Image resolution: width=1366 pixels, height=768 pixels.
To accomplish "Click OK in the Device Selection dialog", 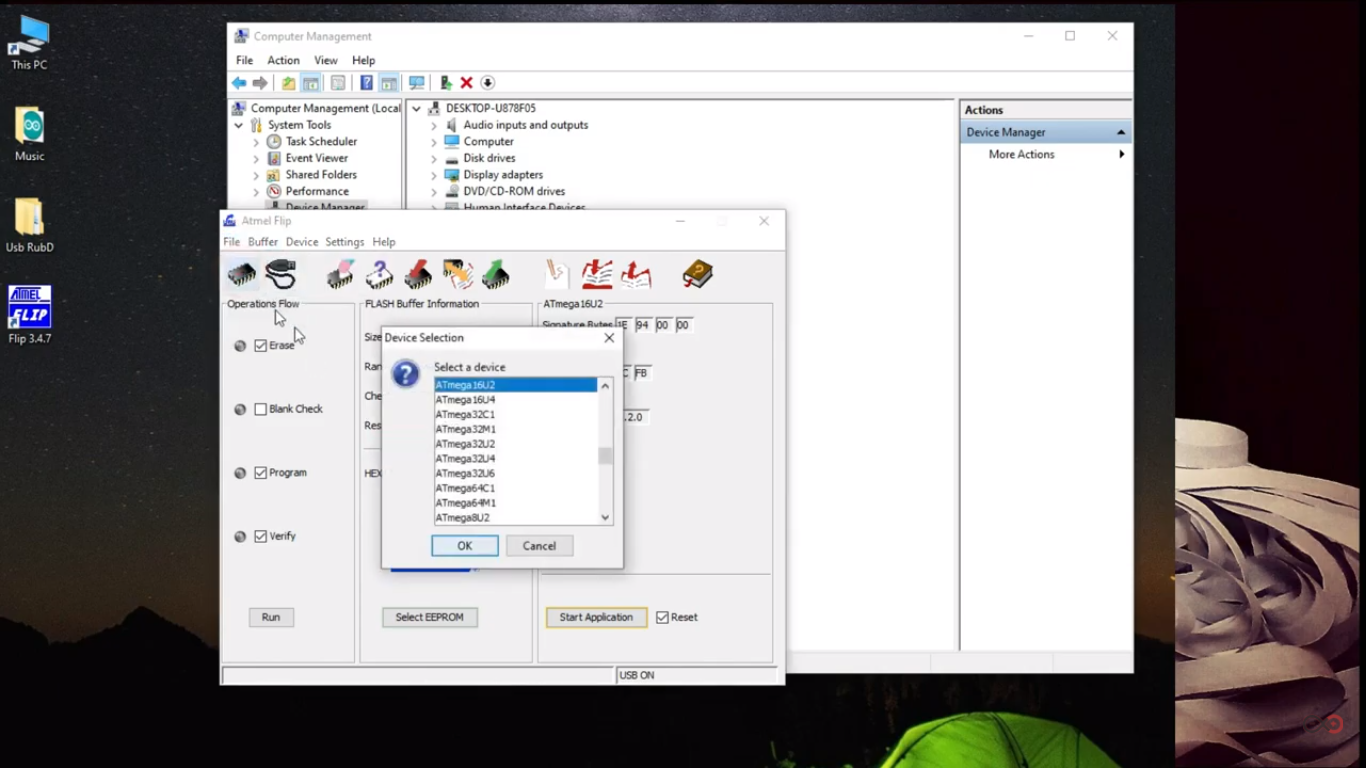I will pos(465,546).
